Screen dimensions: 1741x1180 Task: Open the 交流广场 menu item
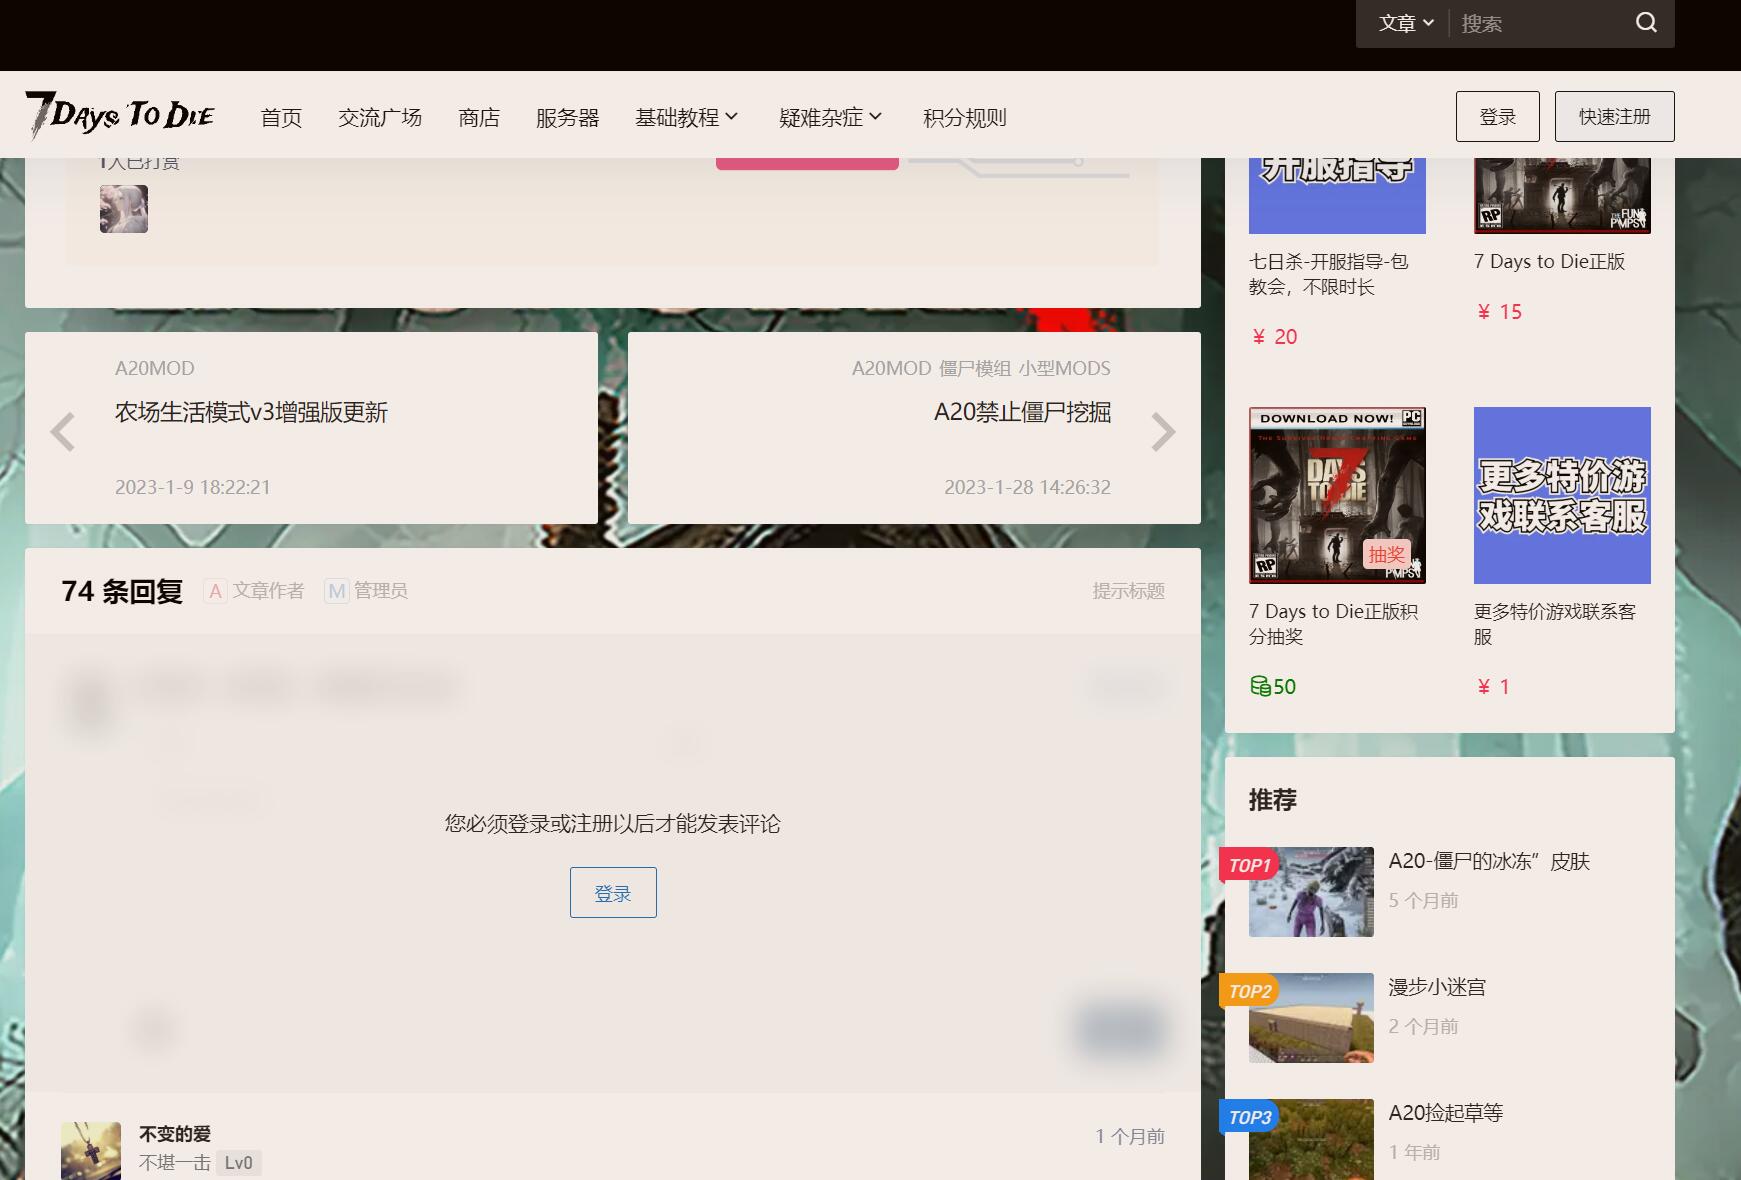[x=380, y=118]
